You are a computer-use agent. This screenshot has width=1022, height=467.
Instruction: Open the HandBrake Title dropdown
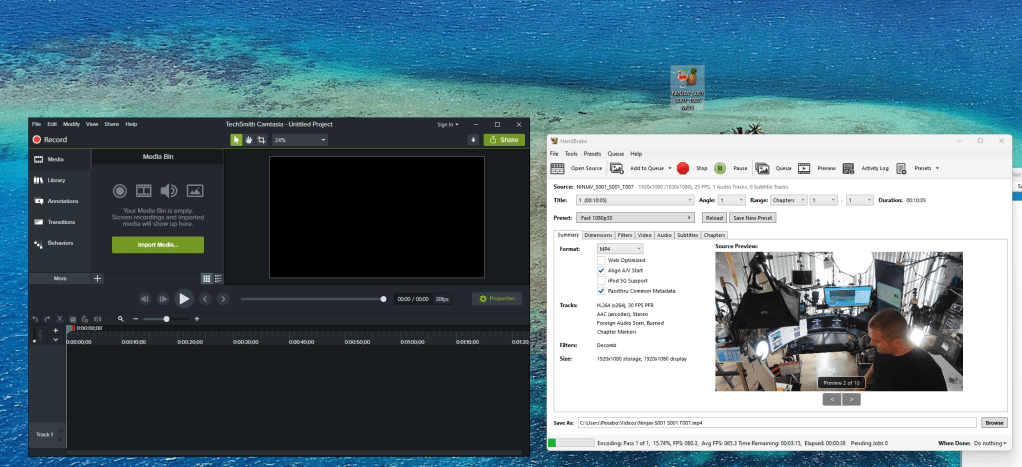click(x=634, y=200)
